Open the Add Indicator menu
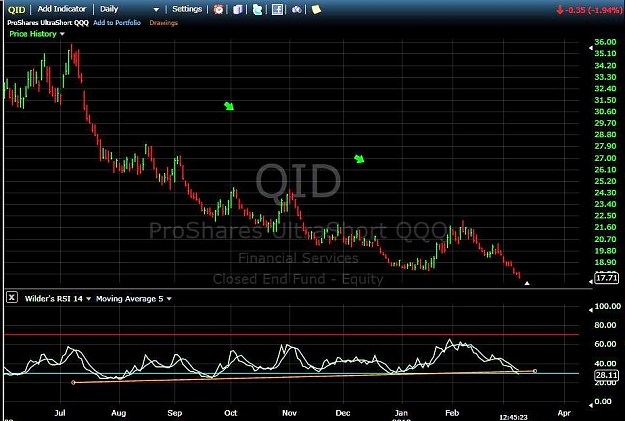Screen dimensions: 625x421 pyautogui.click(x=62, y=9)
